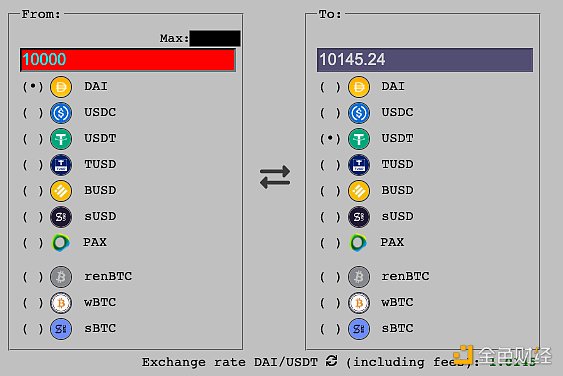This screenshot has height=376, width=563.
Task: Click the swap currencies arrows icon
Action: tap(275, 177)
